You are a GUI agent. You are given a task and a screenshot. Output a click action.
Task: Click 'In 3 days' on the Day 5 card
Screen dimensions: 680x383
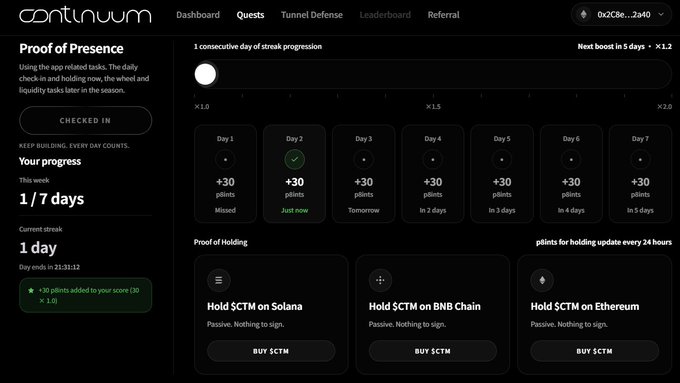(502, 210)
